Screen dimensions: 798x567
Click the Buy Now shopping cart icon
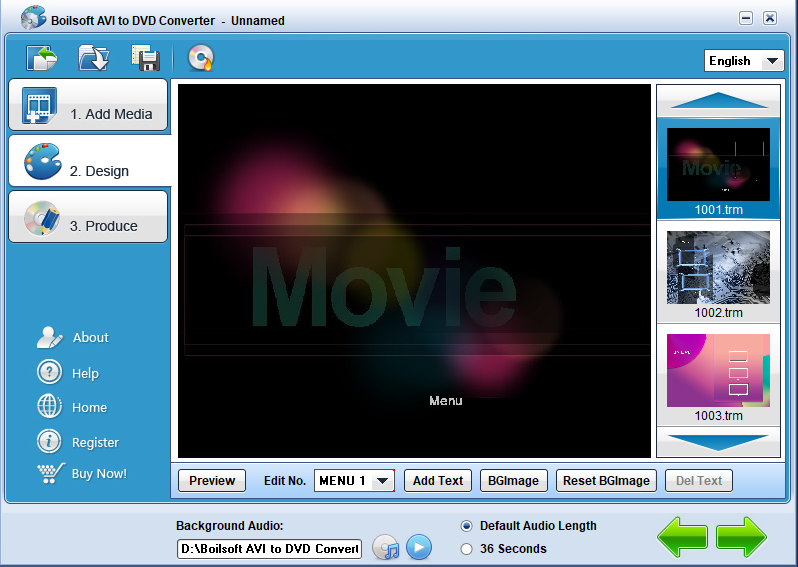click(x=51, y=473)
